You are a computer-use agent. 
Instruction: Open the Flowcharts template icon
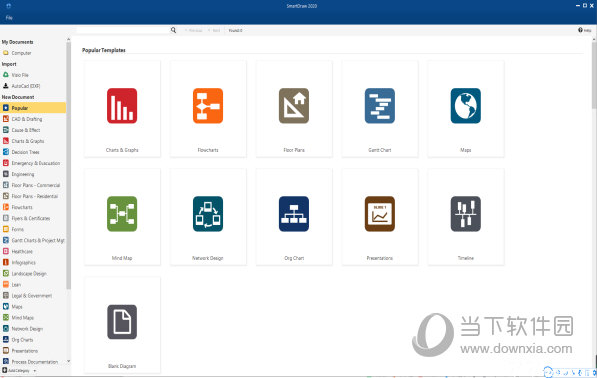click(208, 106)
